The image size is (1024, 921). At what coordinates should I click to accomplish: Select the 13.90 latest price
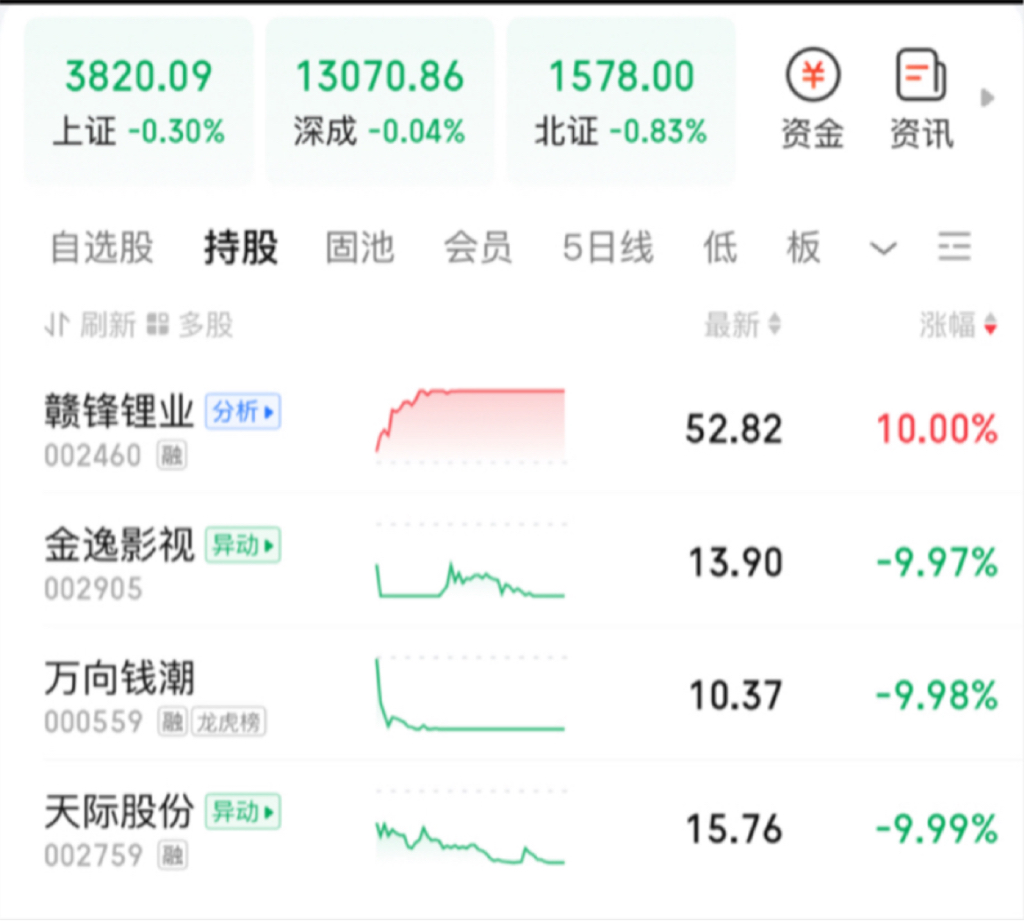click(x=735, y=562)
